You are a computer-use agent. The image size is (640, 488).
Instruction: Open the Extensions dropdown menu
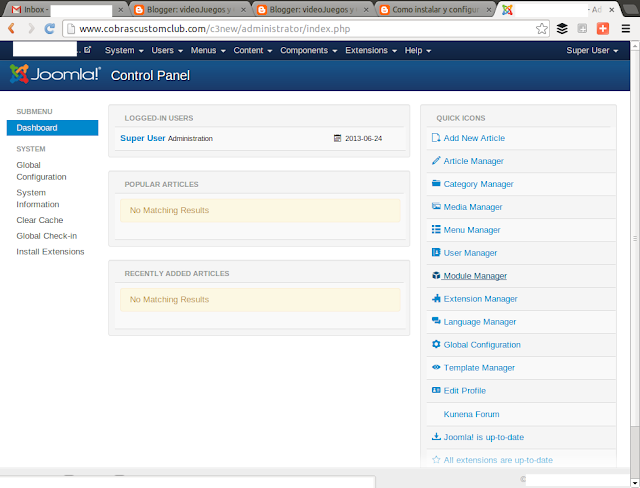(371, 50)
